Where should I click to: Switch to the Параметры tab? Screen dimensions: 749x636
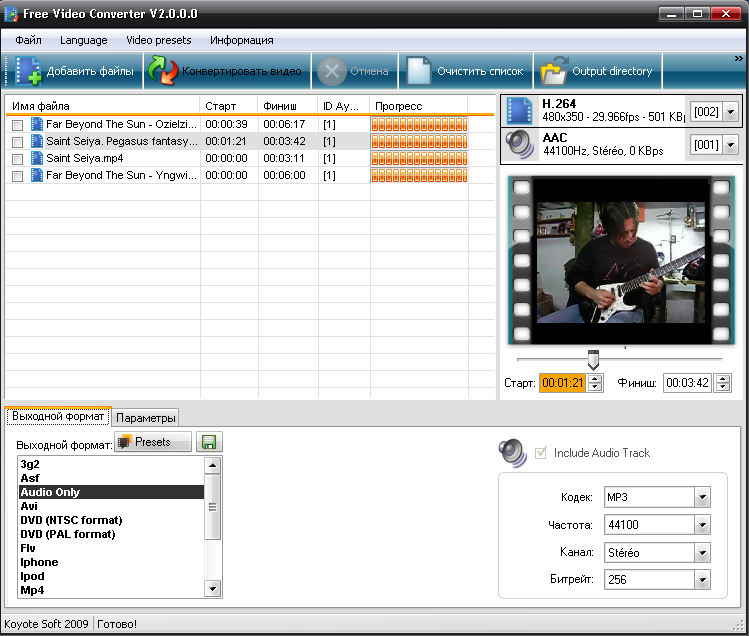coord(146,418)
